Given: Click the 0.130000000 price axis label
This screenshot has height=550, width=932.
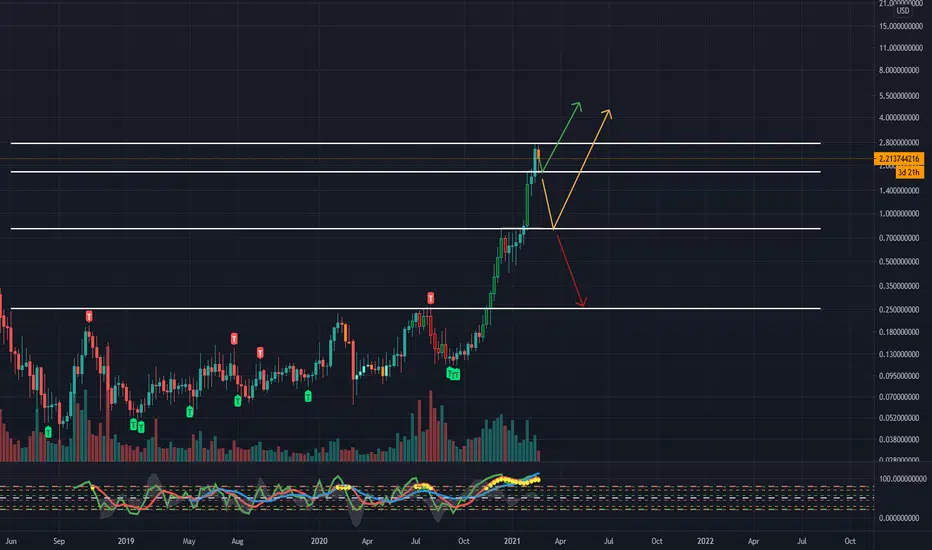Looking at the screenshot, I should tap(901, 354).
